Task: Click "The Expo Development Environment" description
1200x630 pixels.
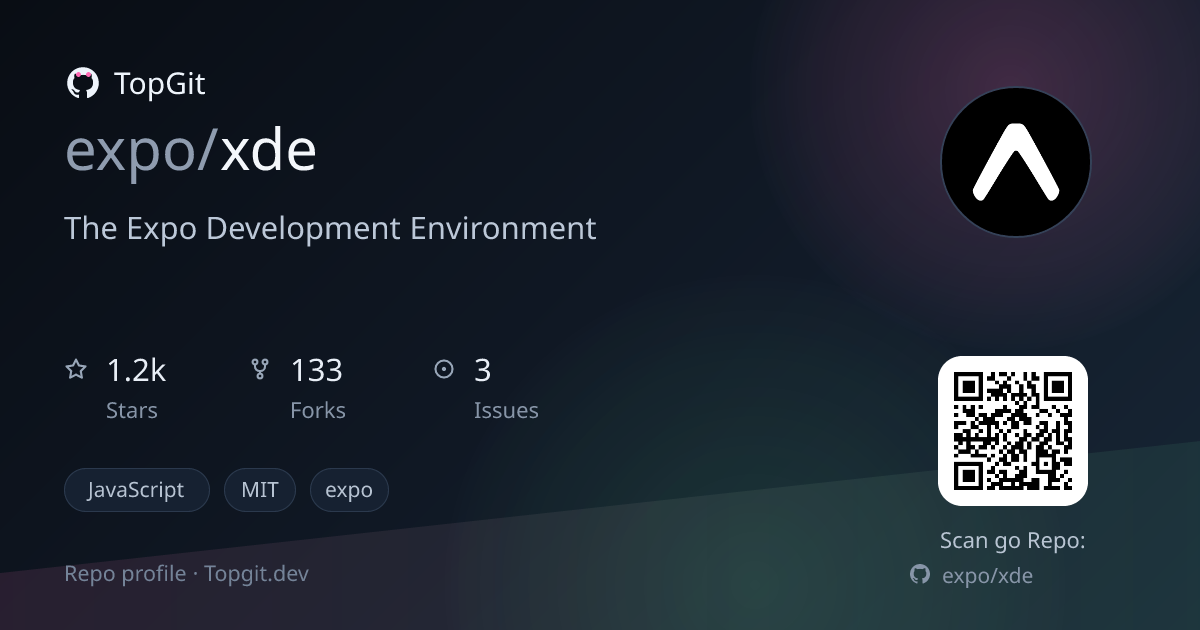Action: [330, 228]
